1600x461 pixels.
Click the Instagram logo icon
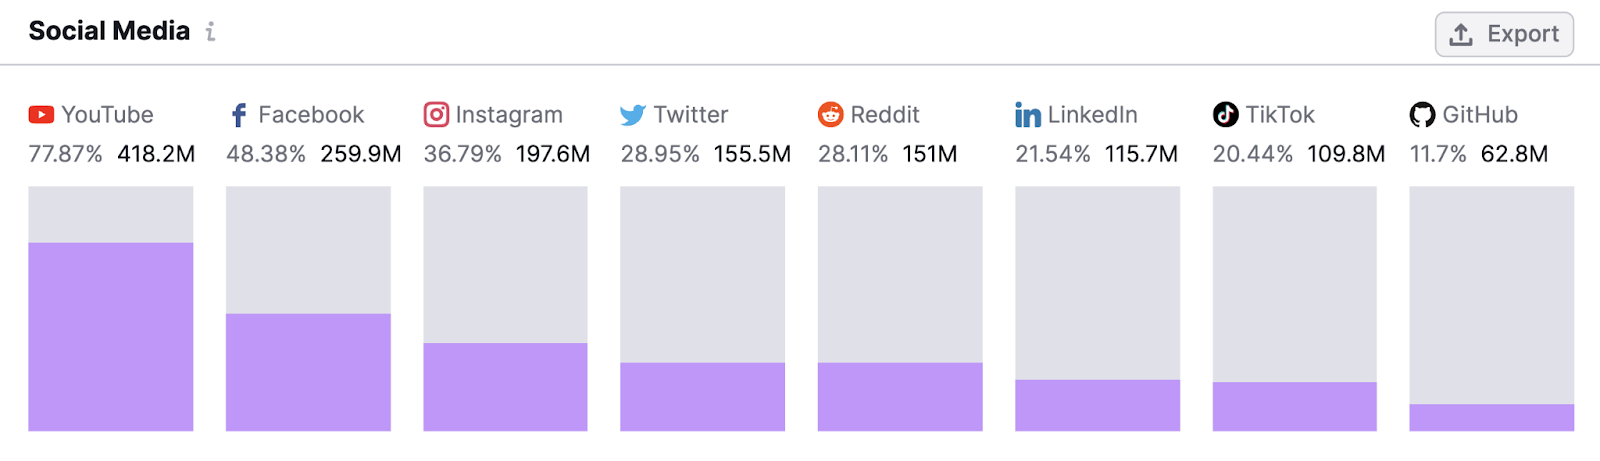coord(436,115)
